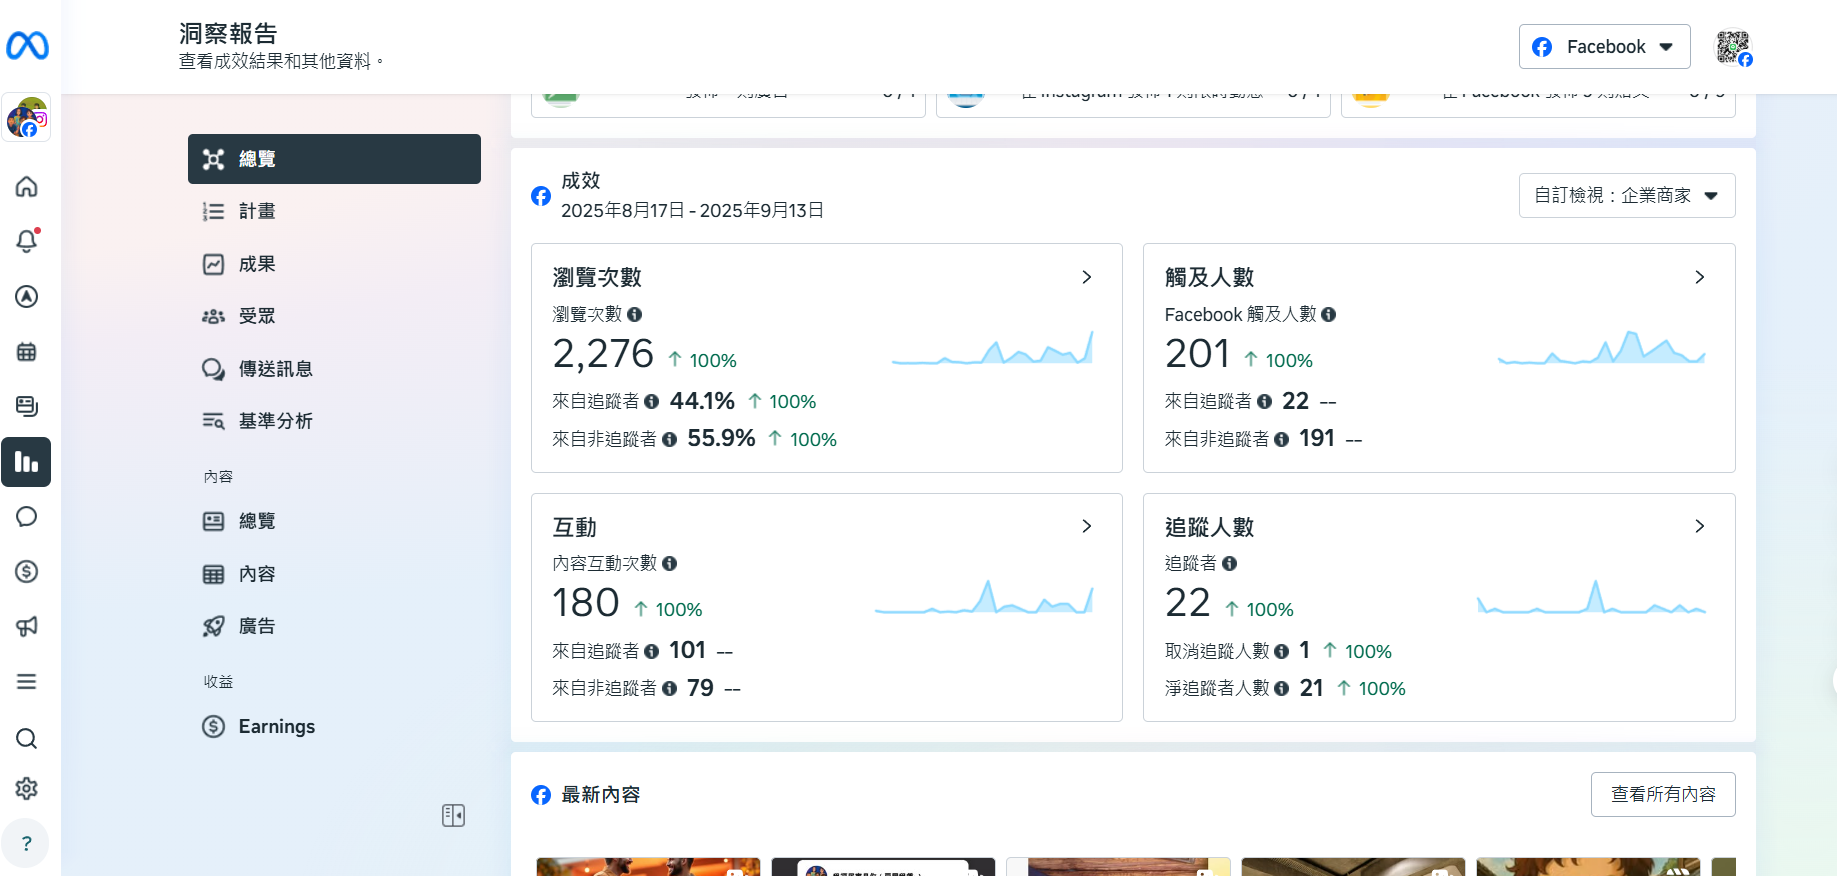The height and width of the screenshot is (876, 1837).
Task: Open notifications bell icon
Action: (27, 241)
